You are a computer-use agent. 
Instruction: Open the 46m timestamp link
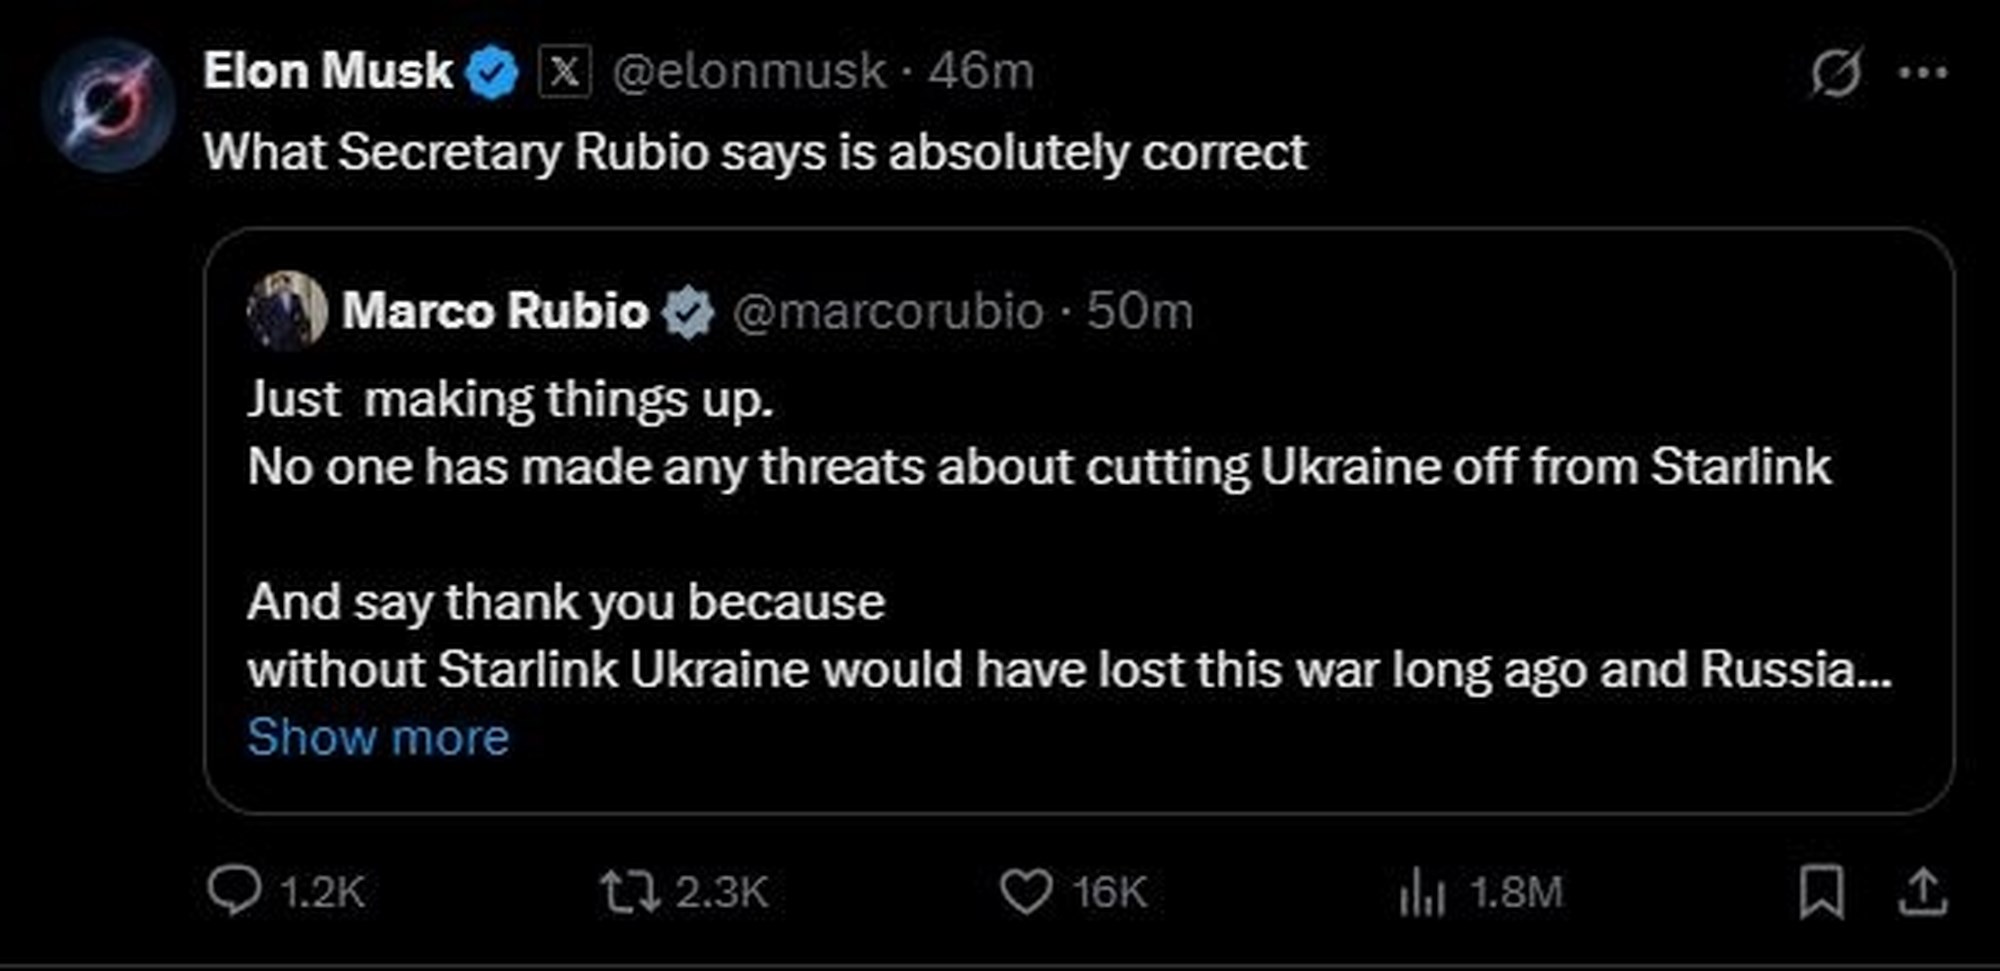tap(981, 72)
